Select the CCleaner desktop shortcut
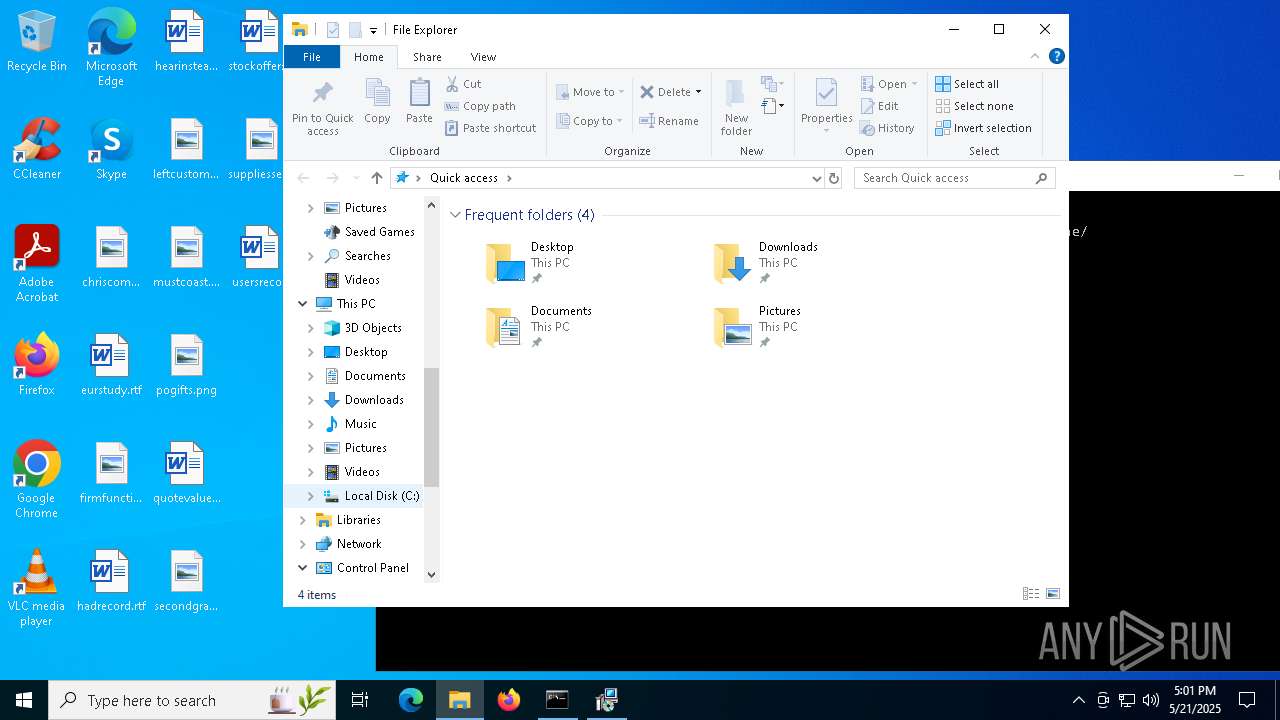 click(37, 149)
